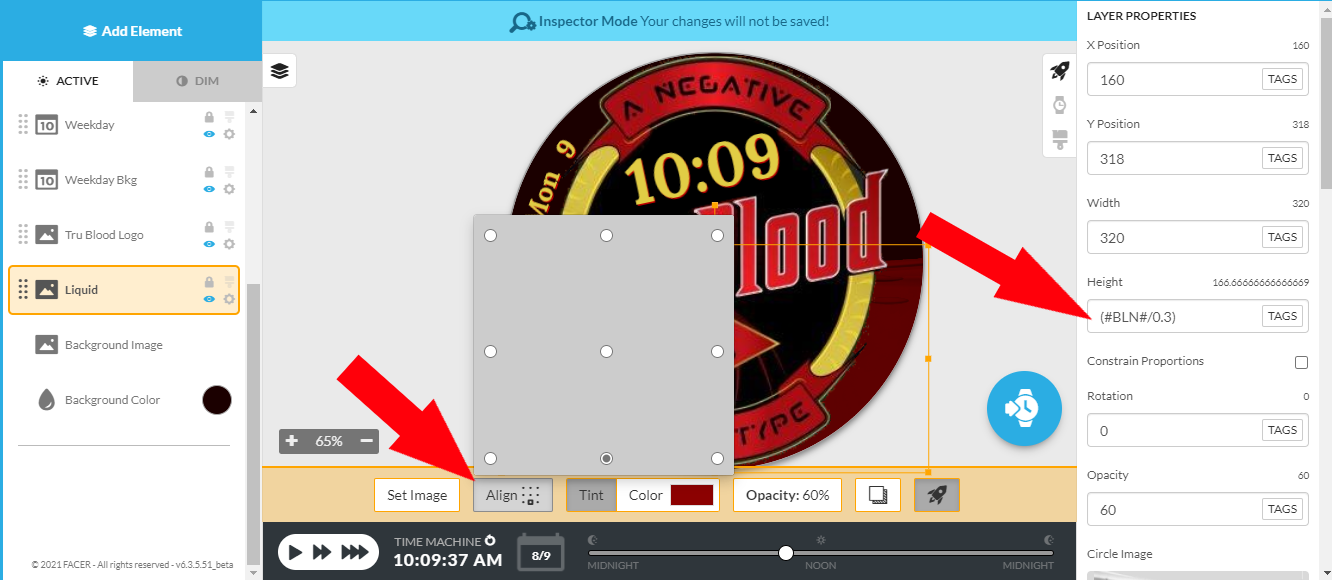The width and height of the screenshot is (1332, 580).
Task: Click the double-arrow fast forward button
Action: coord(323,552)
